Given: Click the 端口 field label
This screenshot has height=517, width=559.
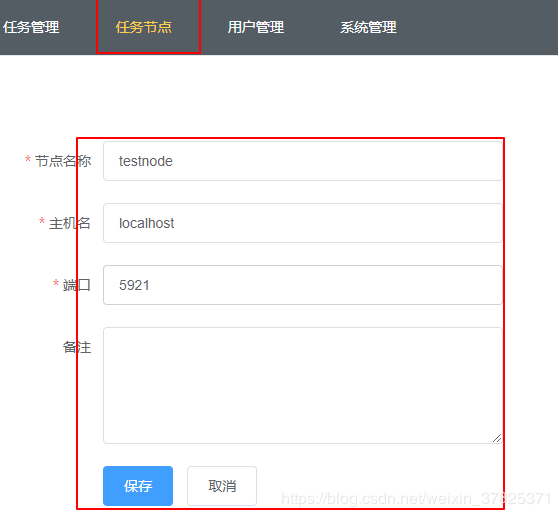Looking at the screenshot, I should pos(77,285).
